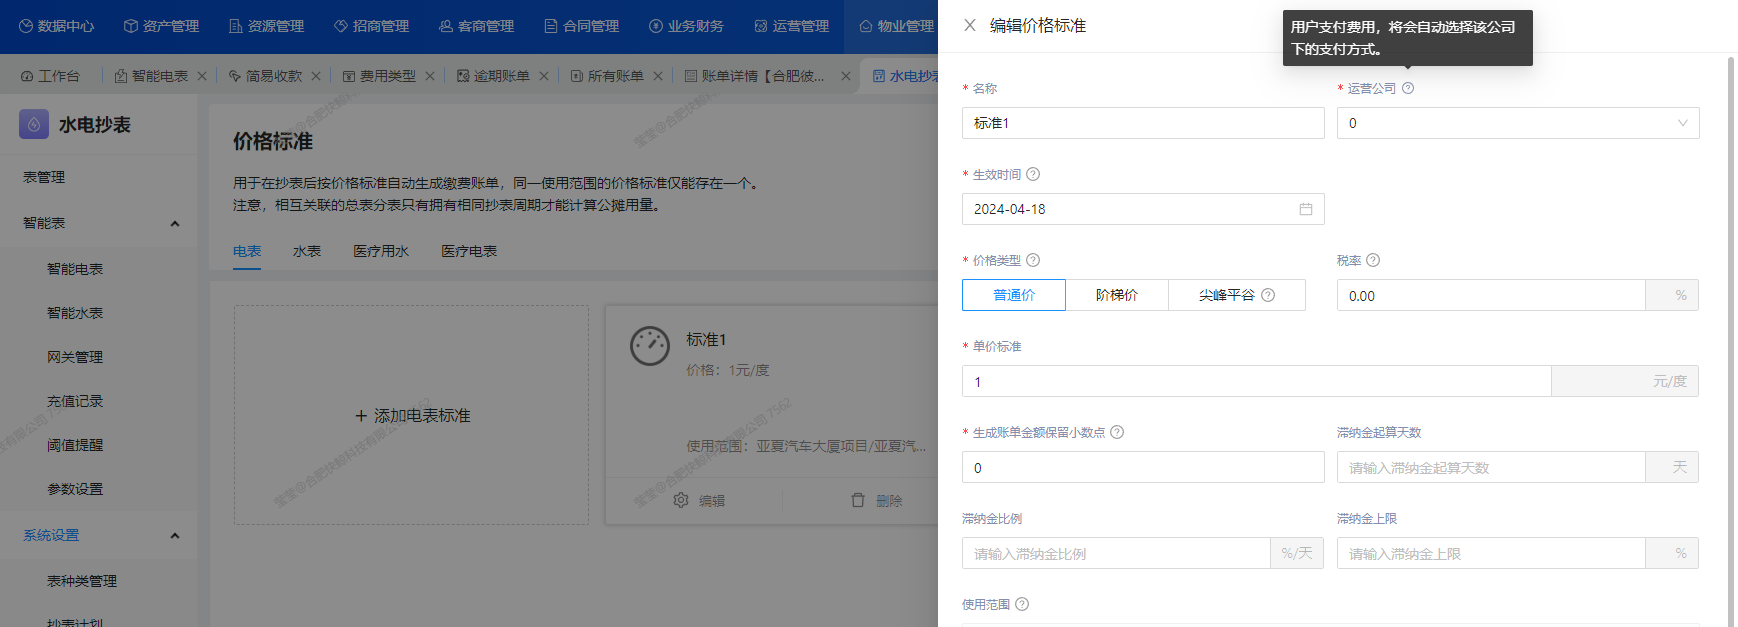The height and width of the screenshot is (627, 1738).
Task: Click the gear icon beside 编辑
Action: tap(681, 500)
